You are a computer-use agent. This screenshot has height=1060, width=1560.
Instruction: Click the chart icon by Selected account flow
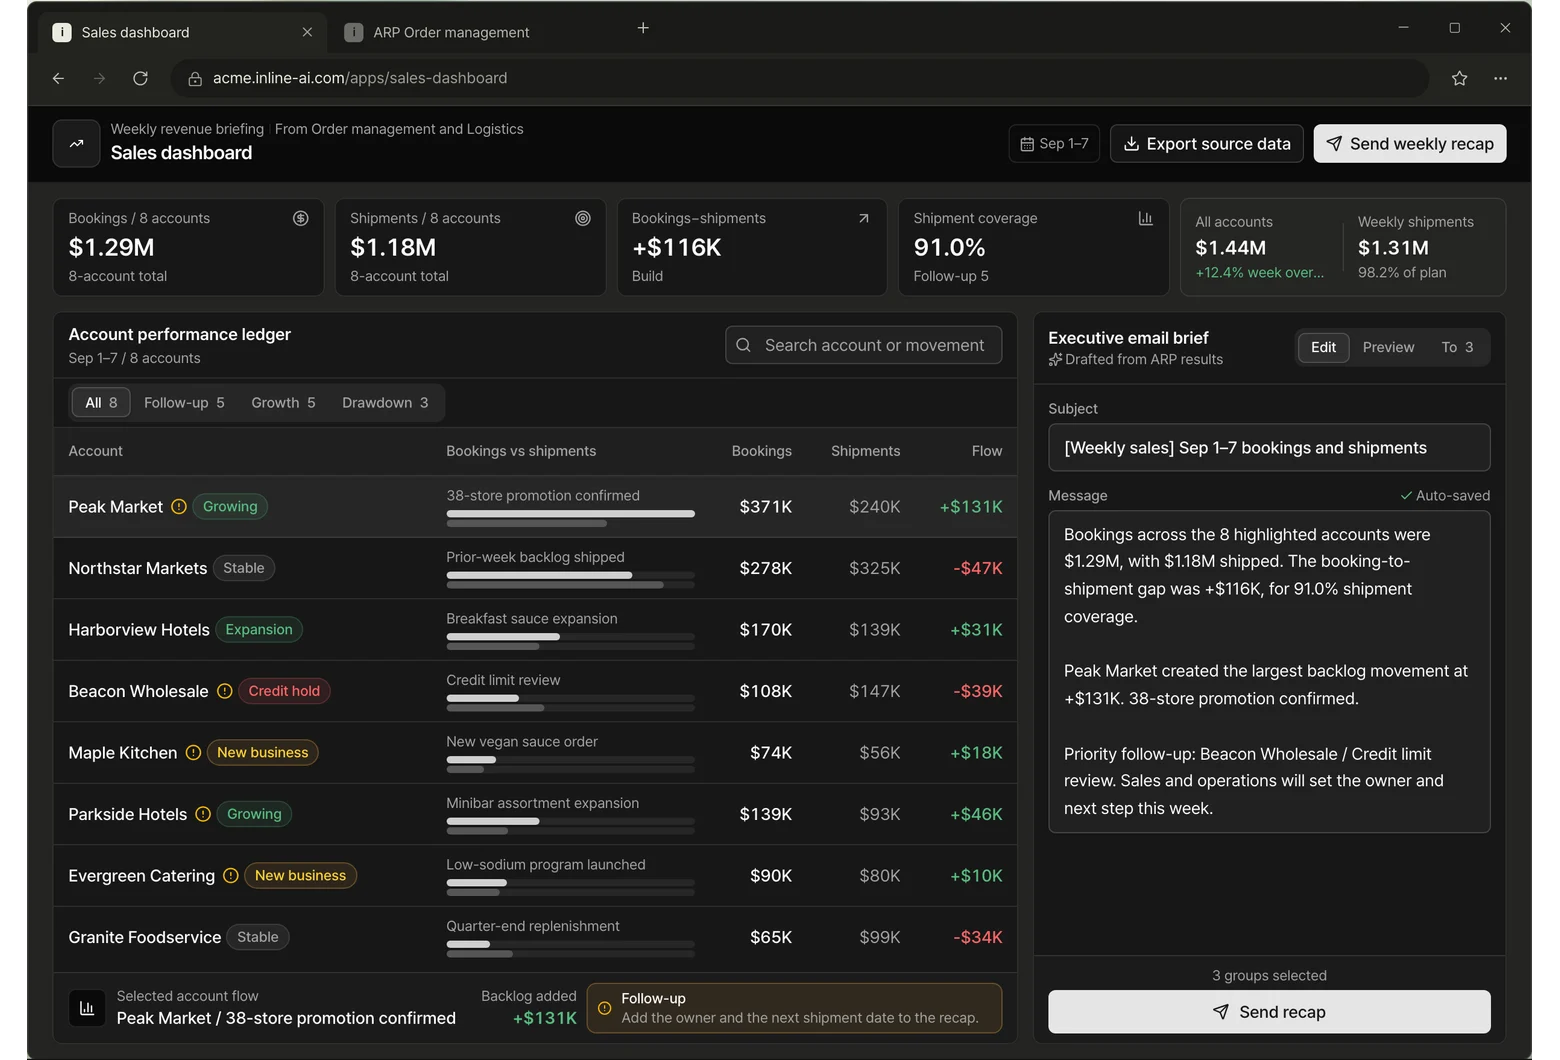pyautogui.click(x=87, y=1008)
